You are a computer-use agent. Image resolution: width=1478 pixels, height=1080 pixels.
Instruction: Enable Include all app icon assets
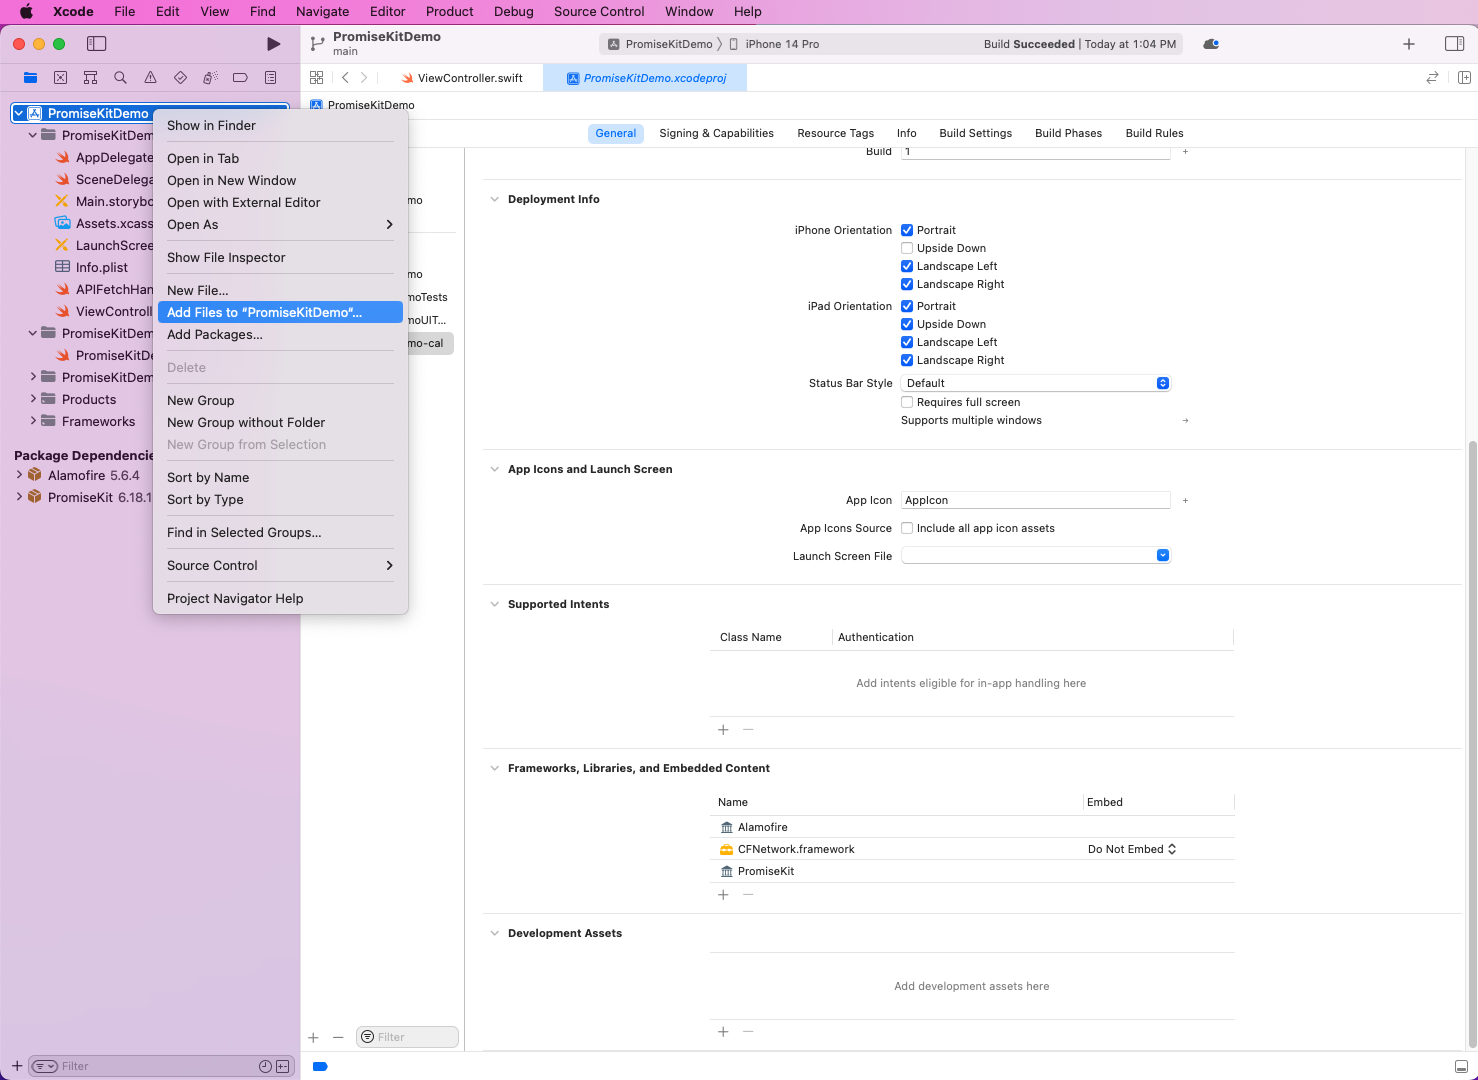[907, 528]
